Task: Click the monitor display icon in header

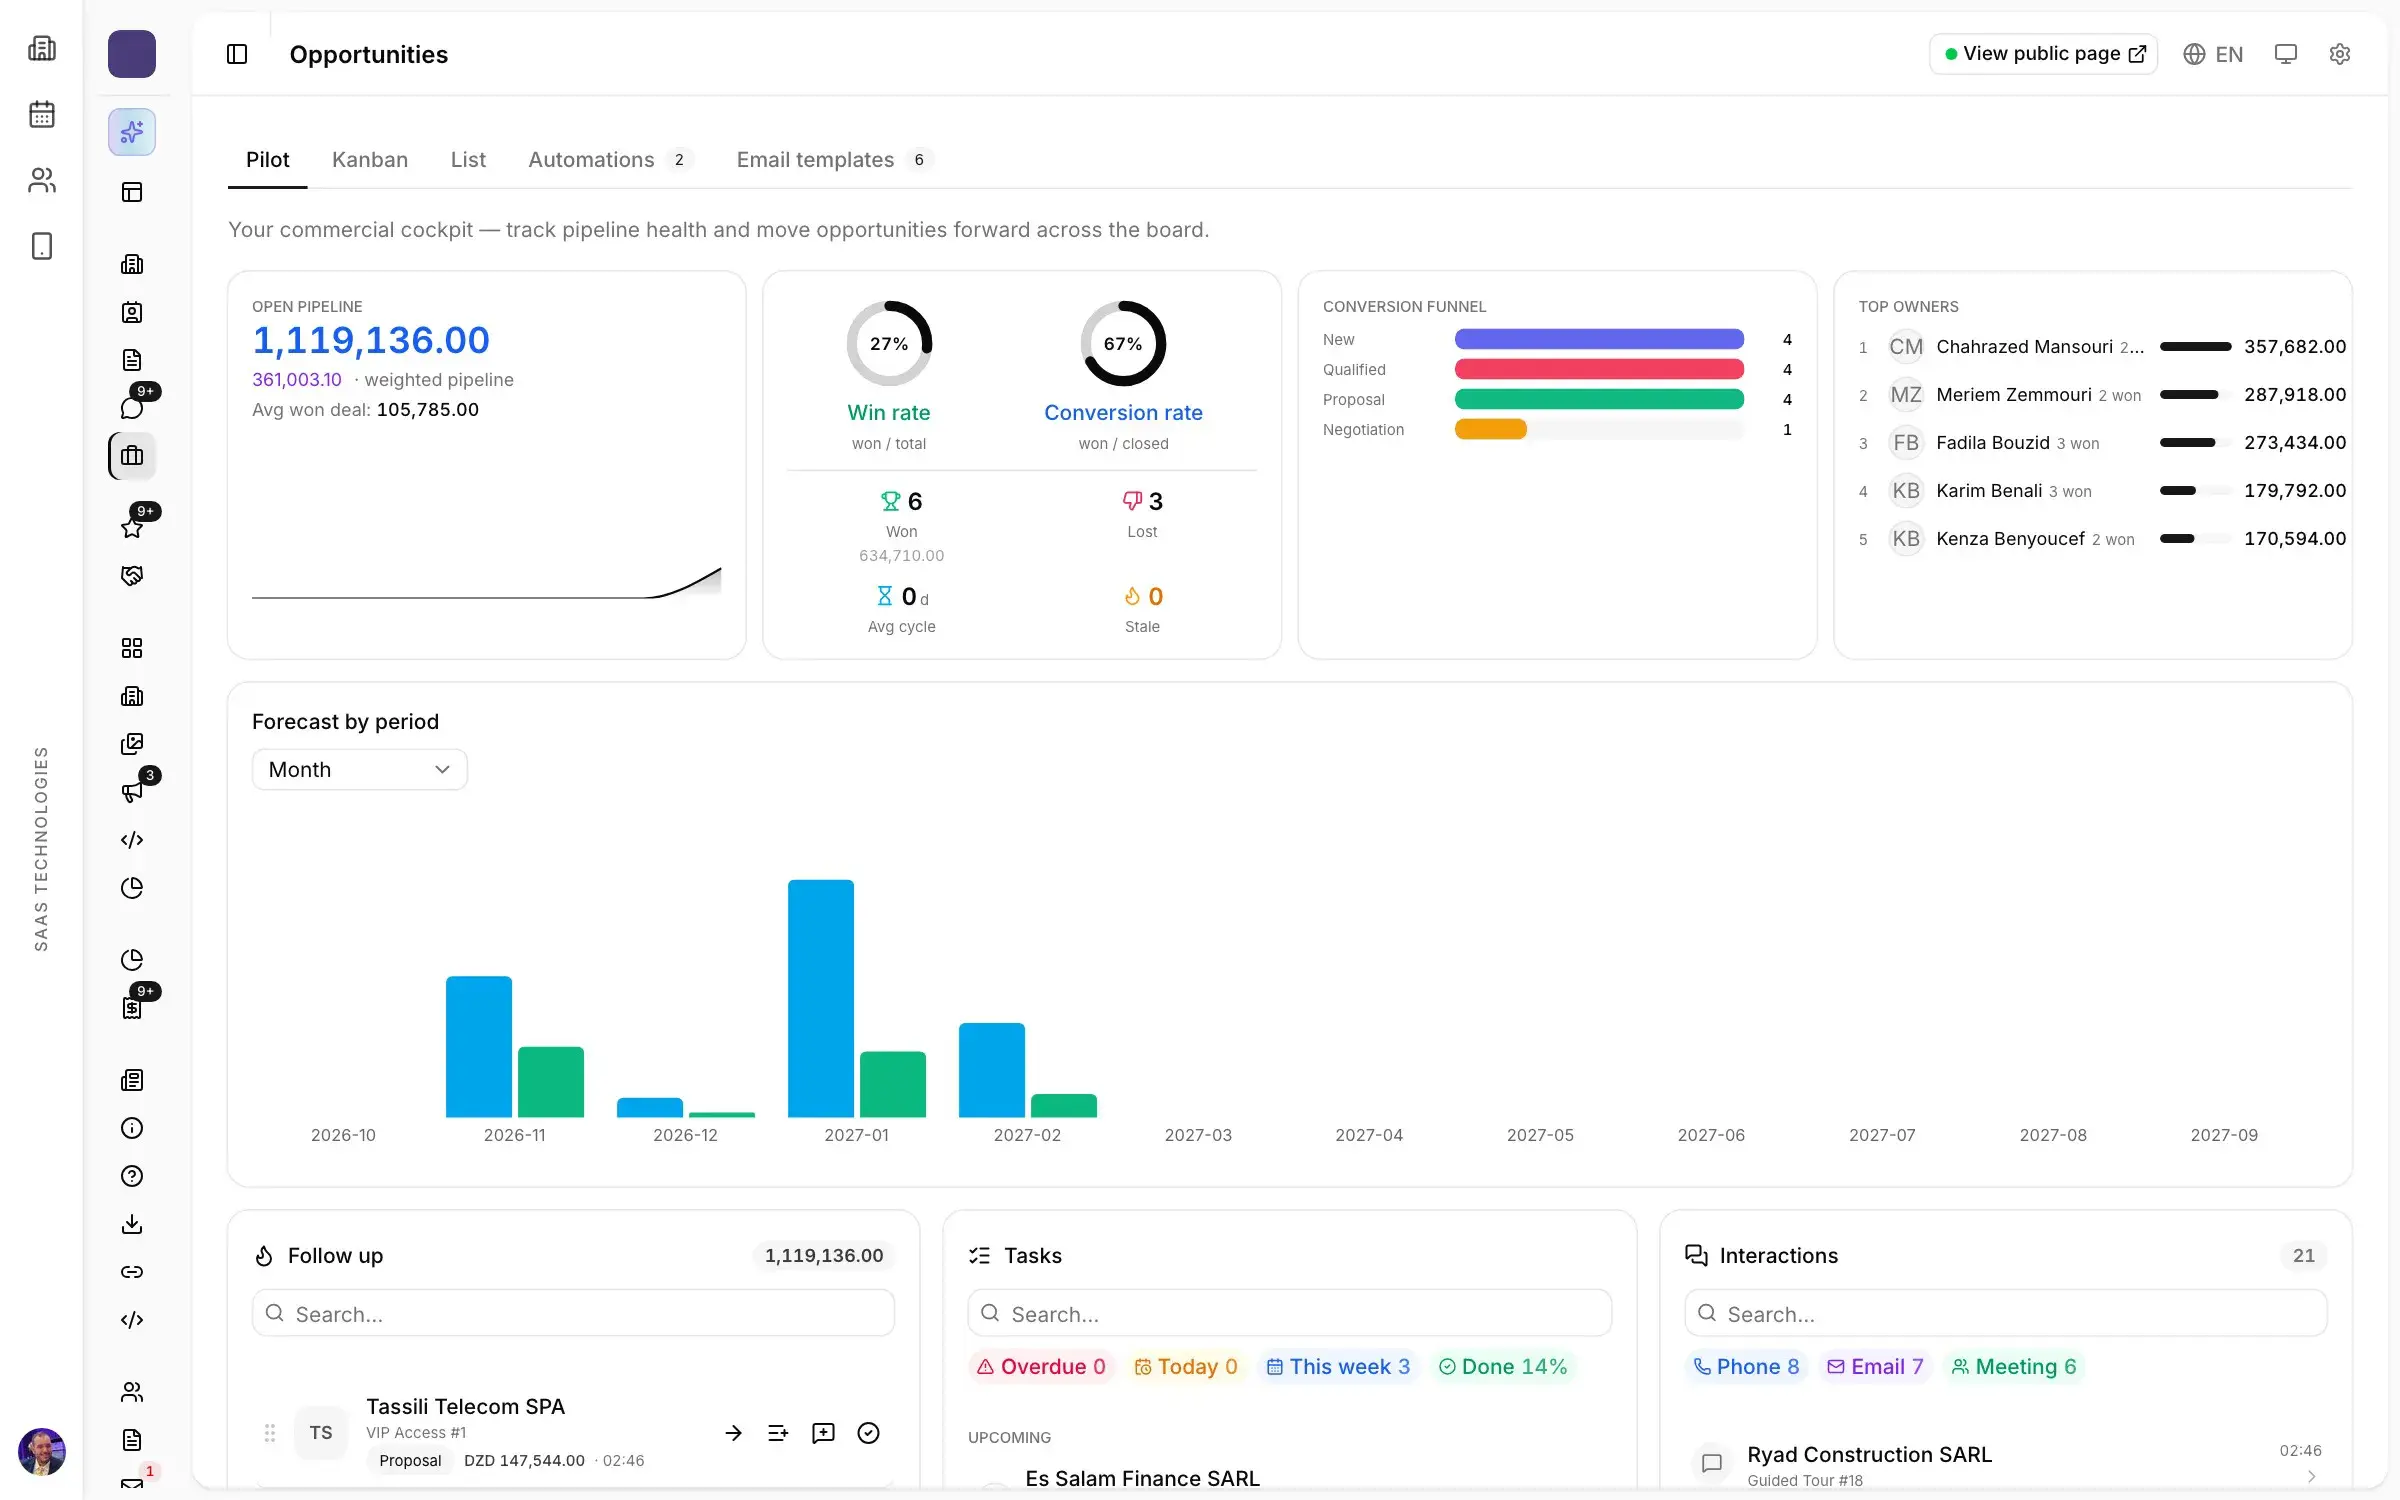Action: pyautogui.click(x=2286, y=54)
